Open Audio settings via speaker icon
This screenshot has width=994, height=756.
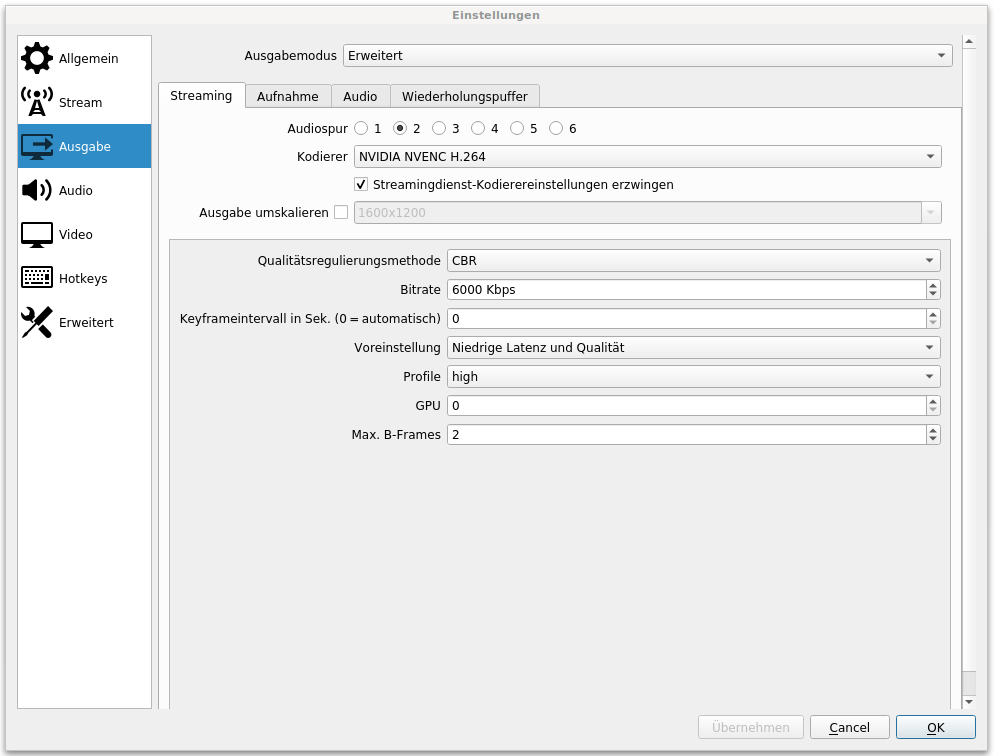(x=37, y=190)
